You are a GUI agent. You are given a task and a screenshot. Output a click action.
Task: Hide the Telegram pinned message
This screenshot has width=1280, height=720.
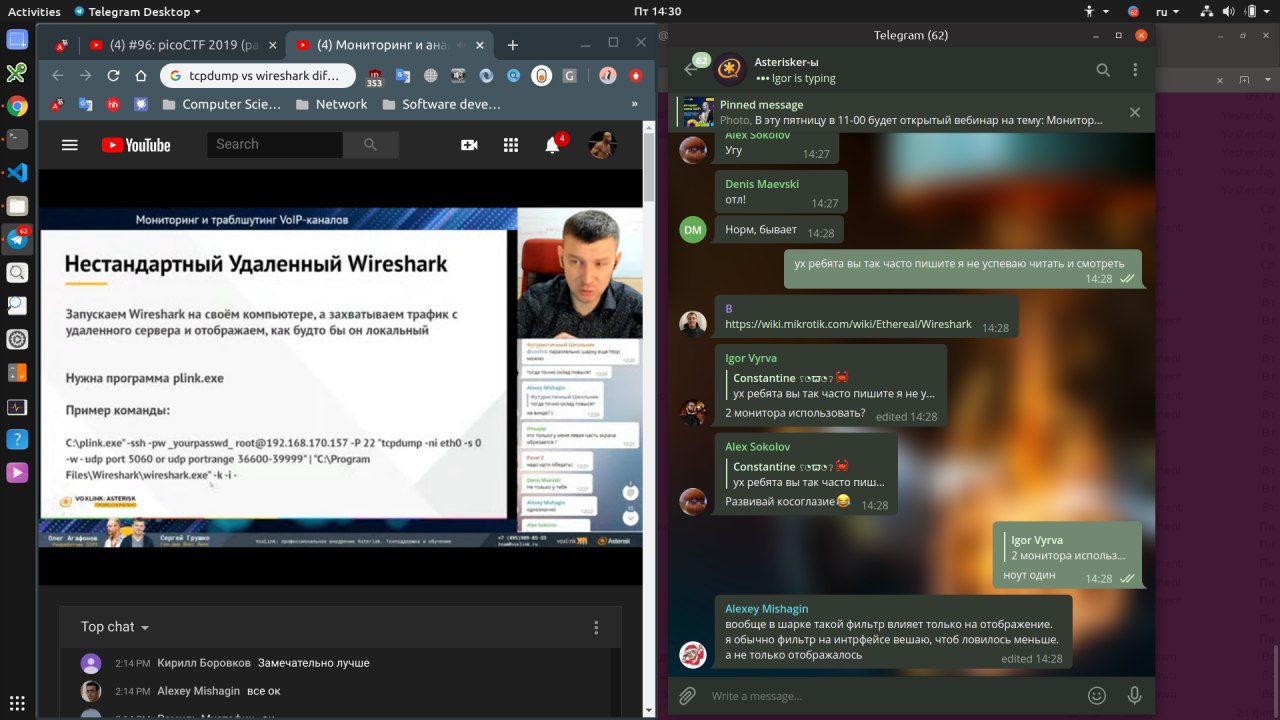[x=1135, y=112]
